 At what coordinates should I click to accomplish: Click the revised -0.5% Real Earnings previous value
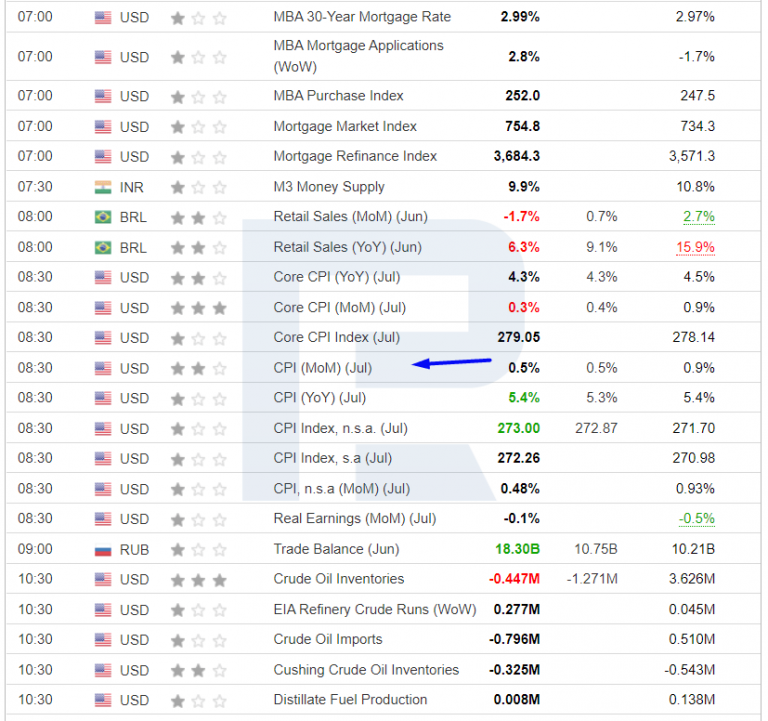696,519
